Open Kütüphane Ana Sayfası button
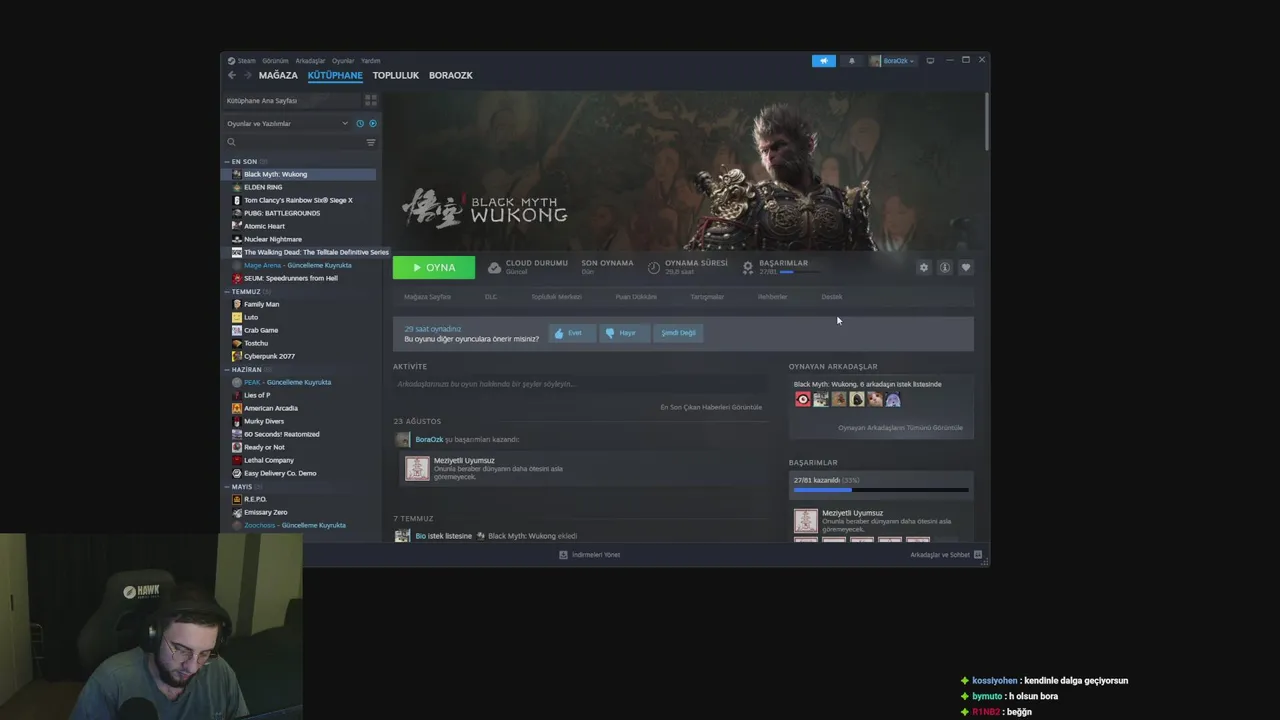Screen dimensions: 1280x720 (x=291, y=100)
